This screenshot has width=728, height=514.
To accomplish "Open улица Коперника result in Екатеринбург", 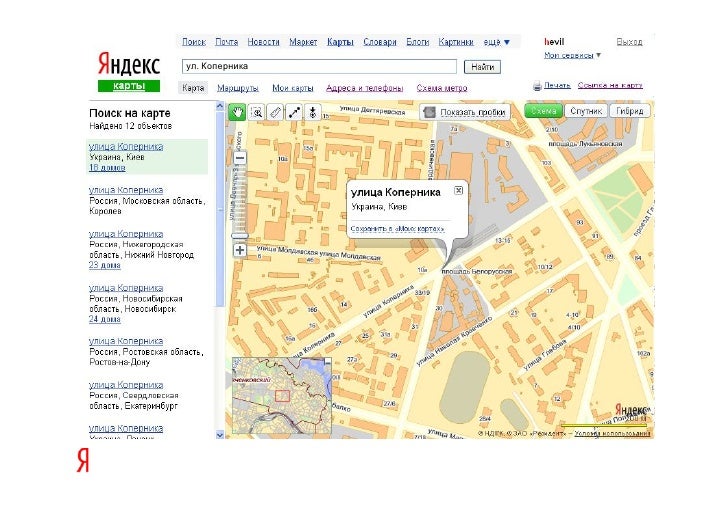I will 126,385.
